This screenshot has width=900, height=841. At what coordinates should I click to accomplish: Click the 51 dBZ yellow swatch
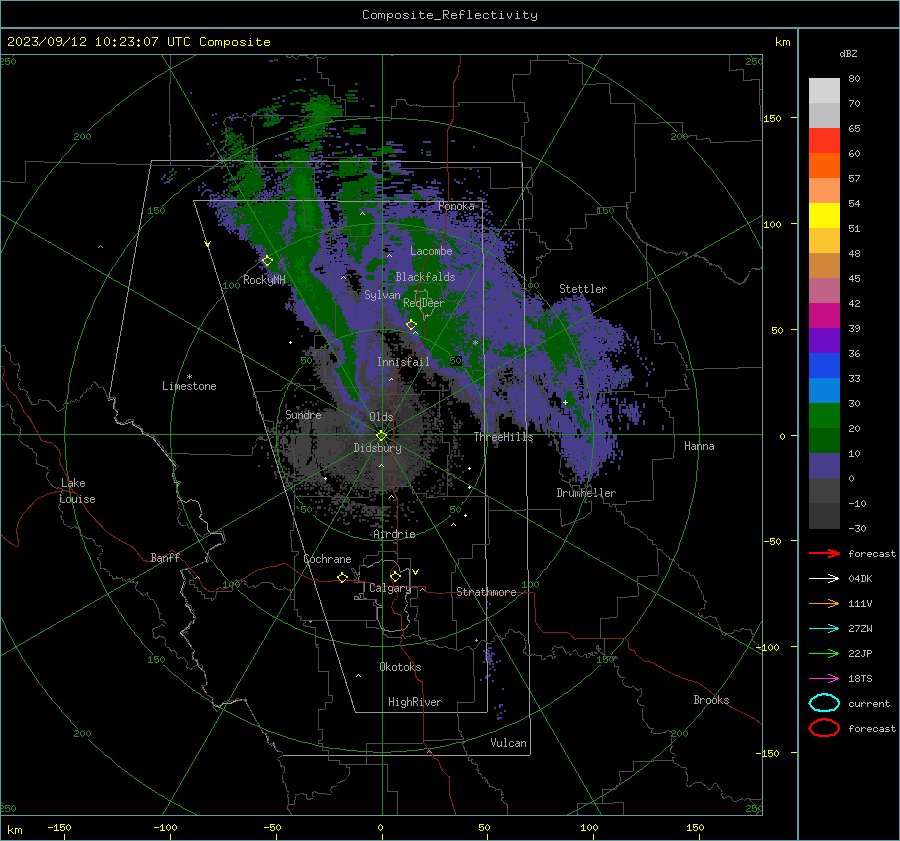pos(824,215)
